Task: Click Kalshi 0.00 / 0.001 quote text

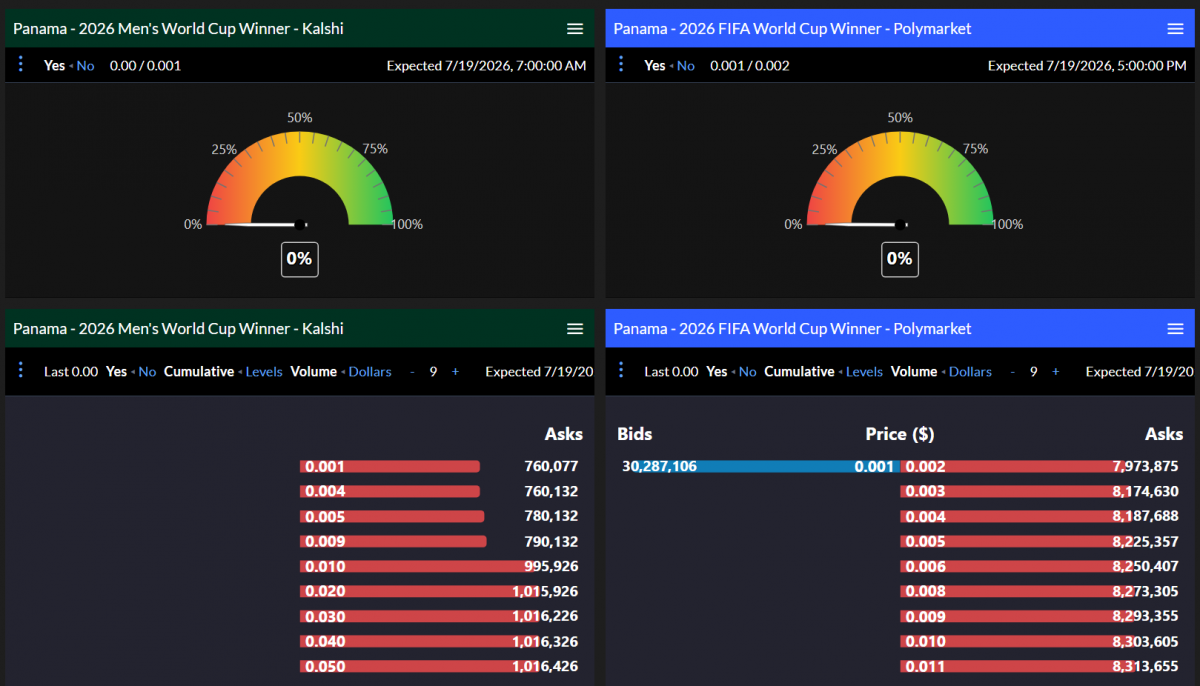Action: tap(146, 66)
